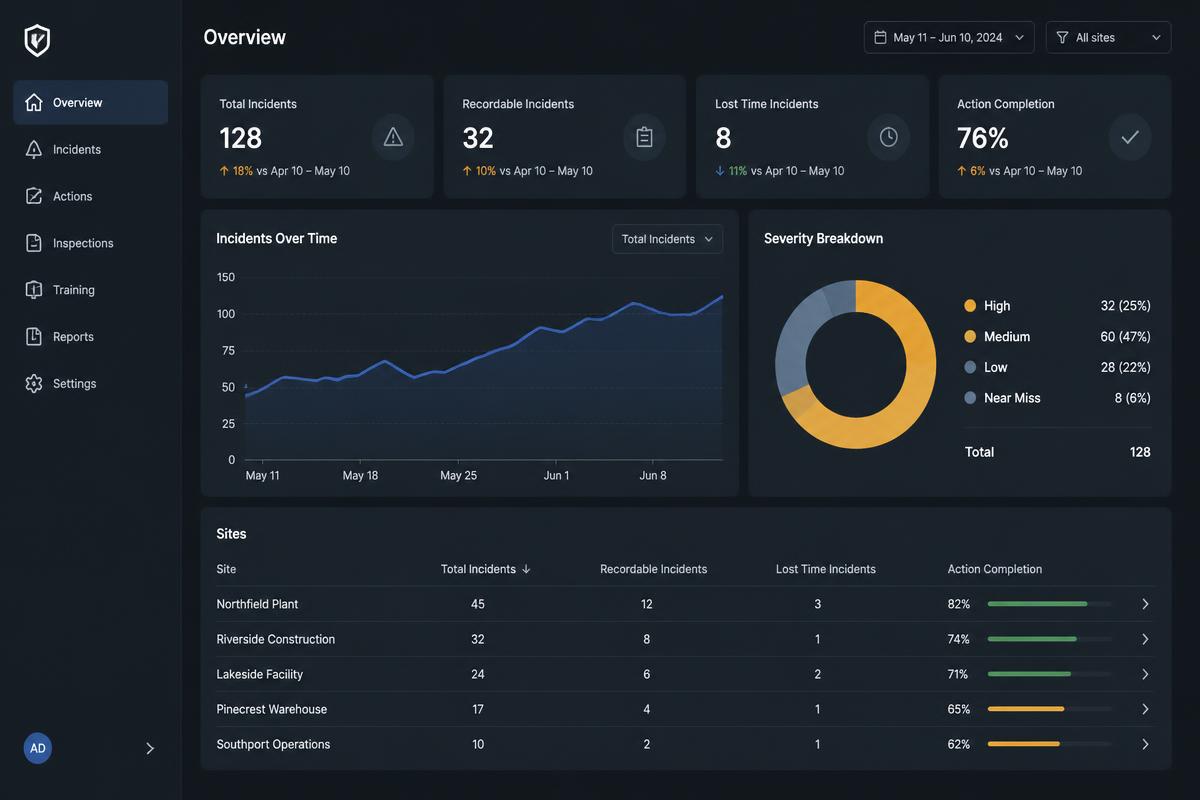Sort by Action Completion column header
The height and width of the screenshot is (800, 1200).
click(995, 569)
